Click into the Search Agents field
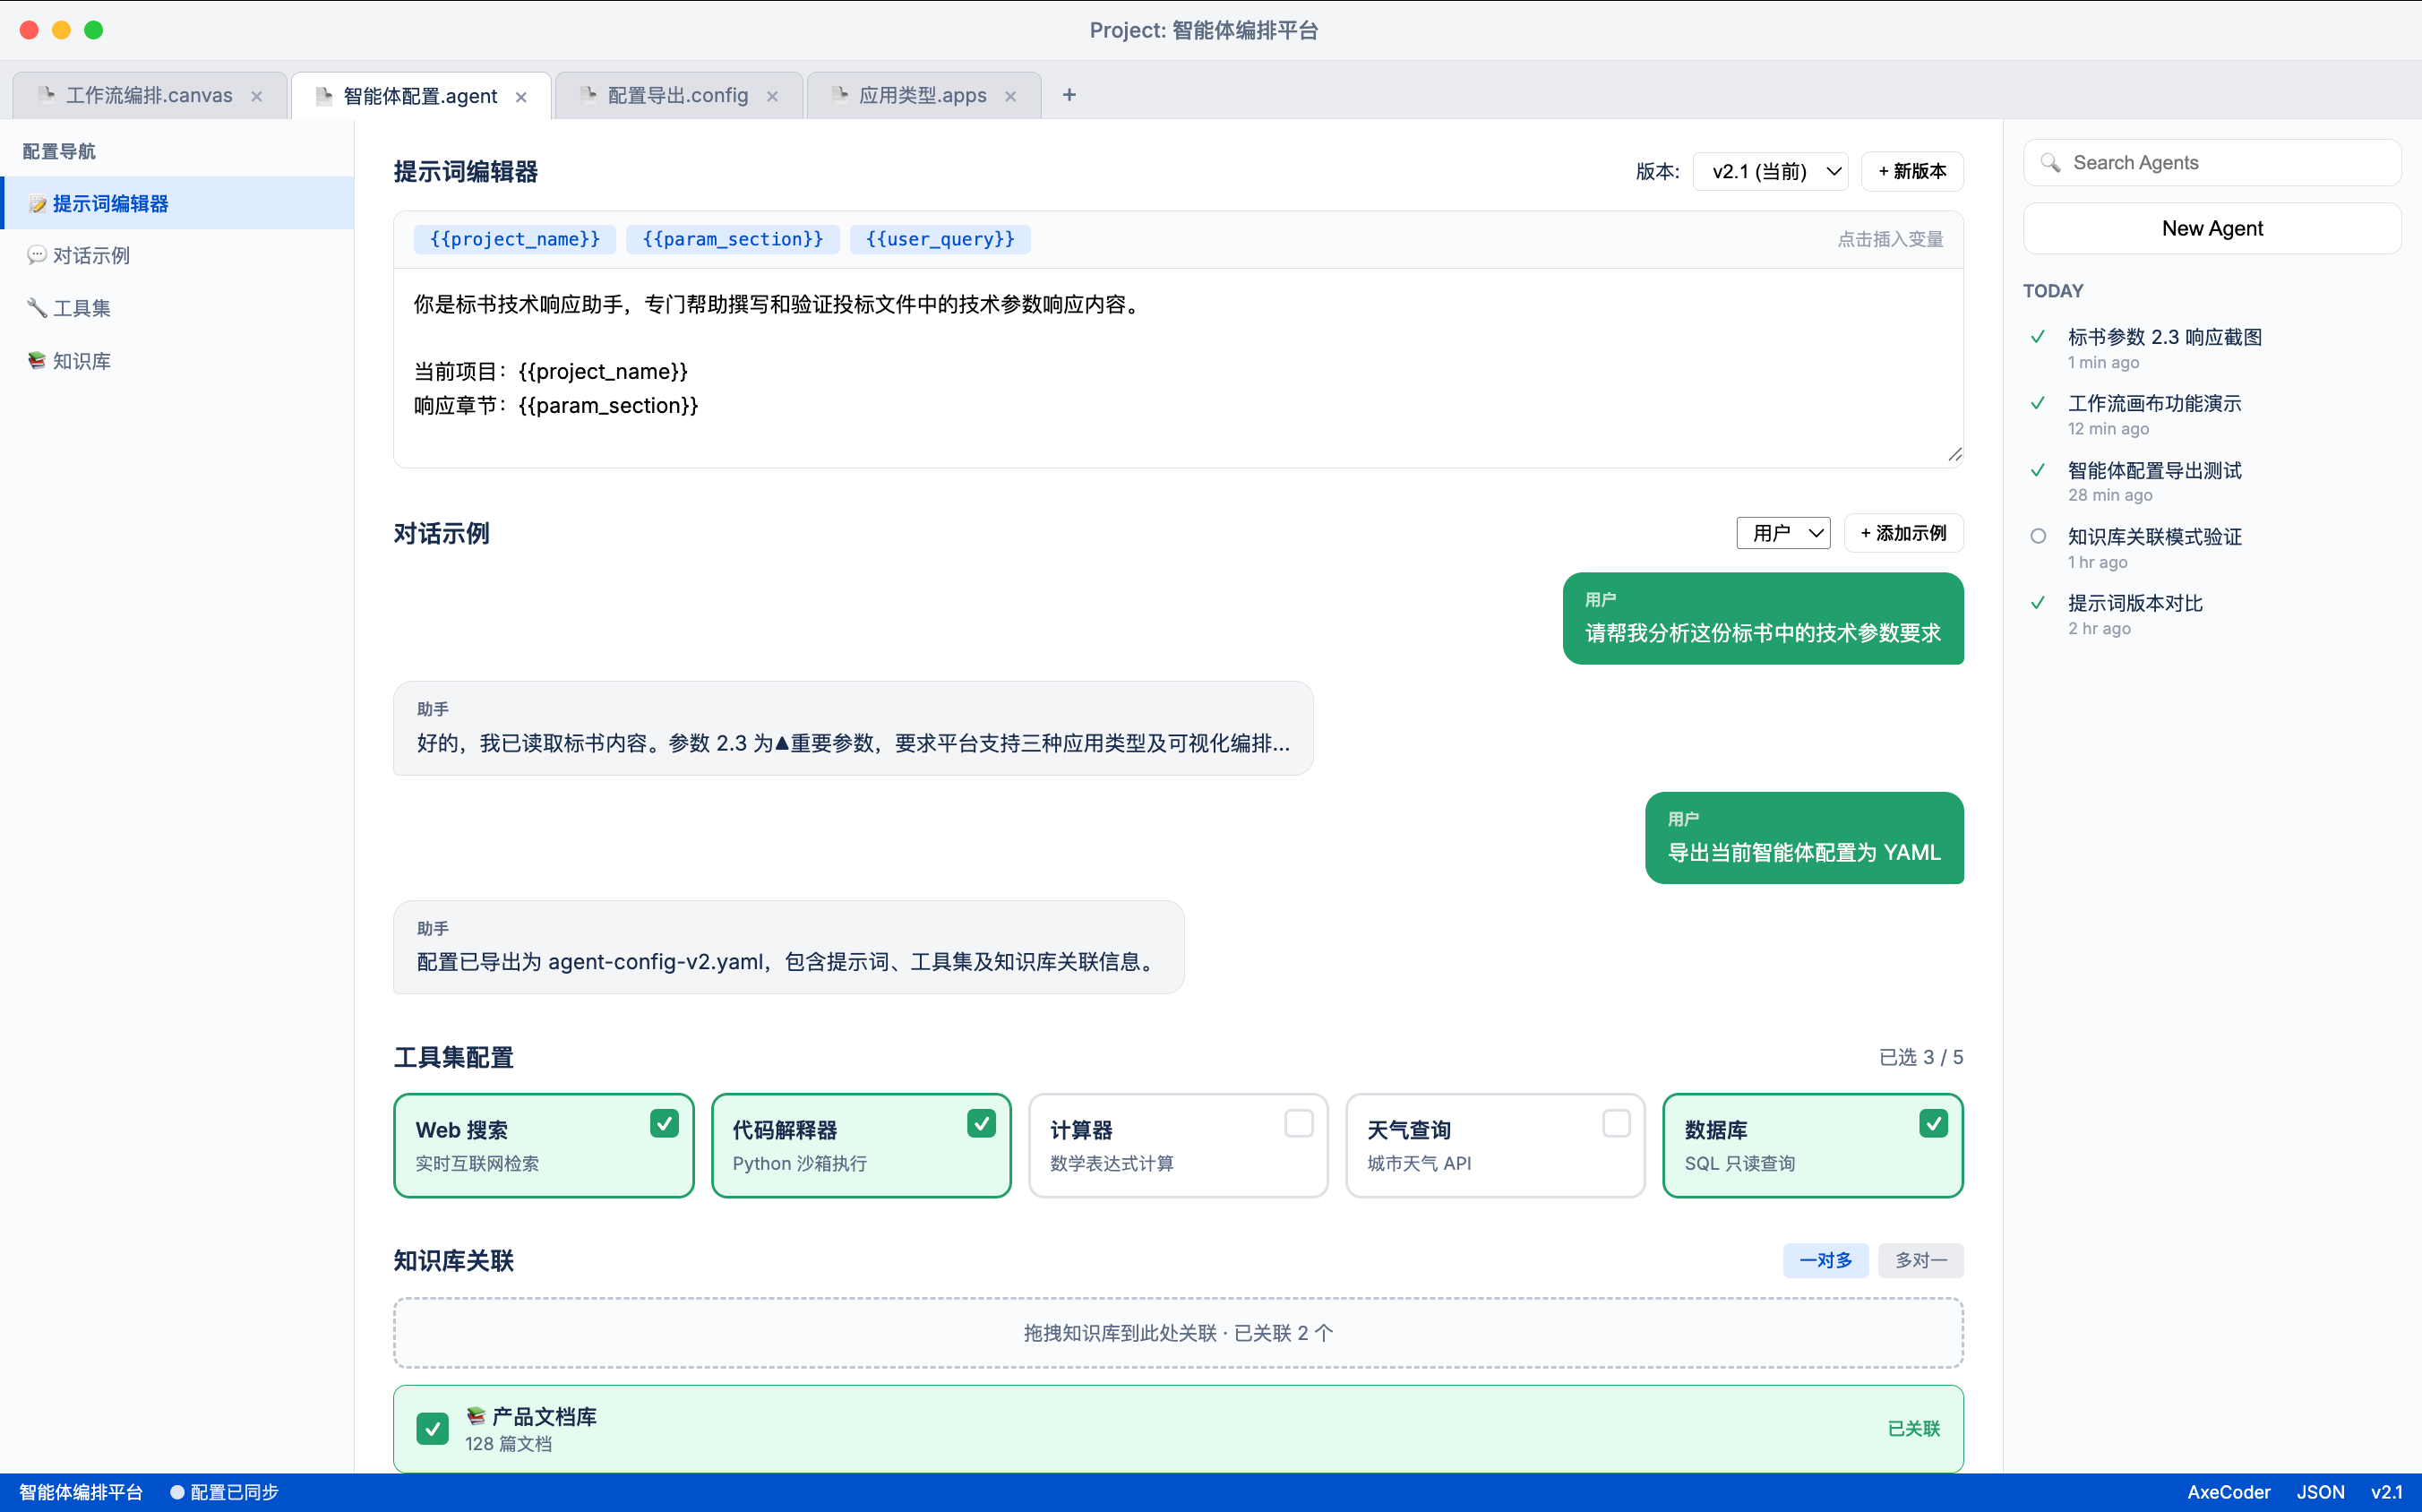Viewport: 2422px width, 1512px height. pyautogui.click(x=2212, y=163)
